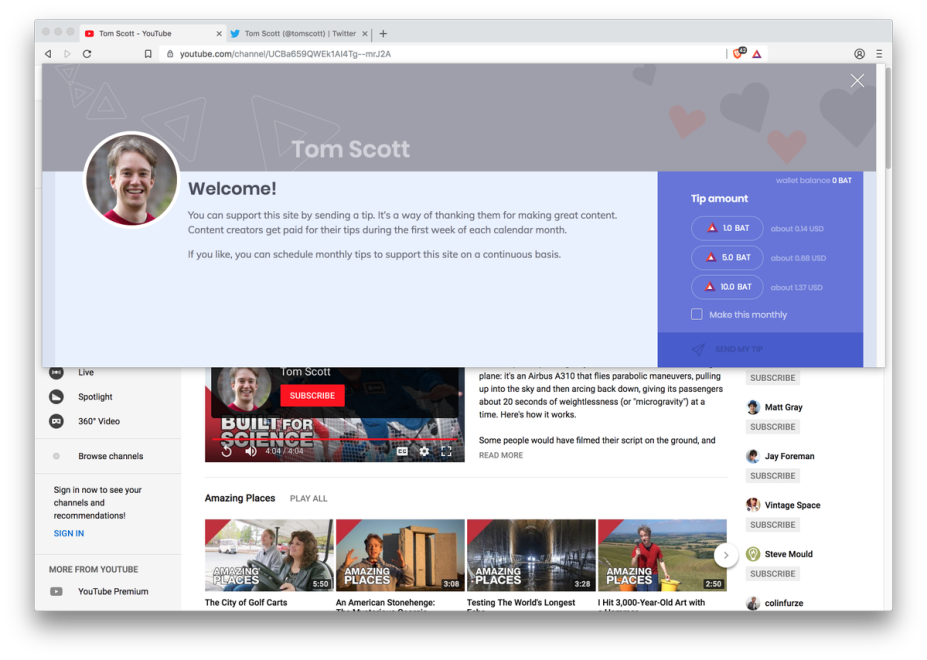Pick the 10.0 BAT tip amount
Screen dimensions: 927x660
coord(727,287)
